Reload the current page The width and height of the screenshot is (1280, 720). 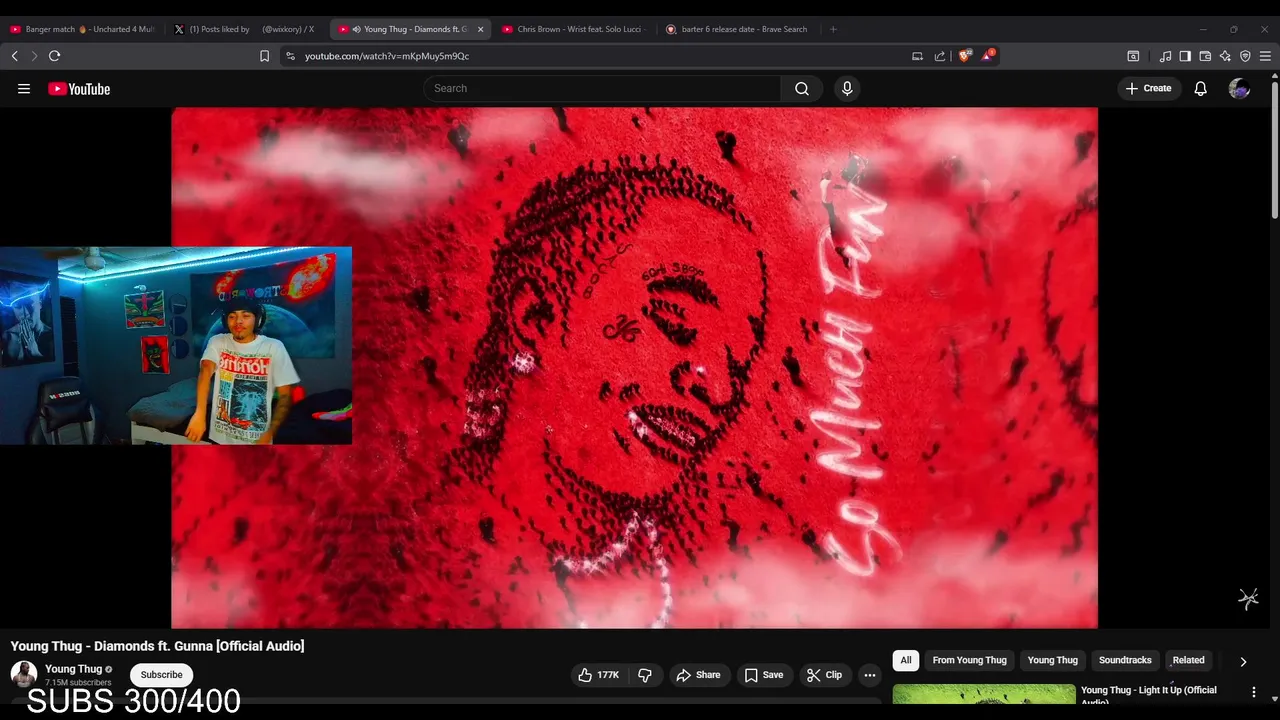54,56
